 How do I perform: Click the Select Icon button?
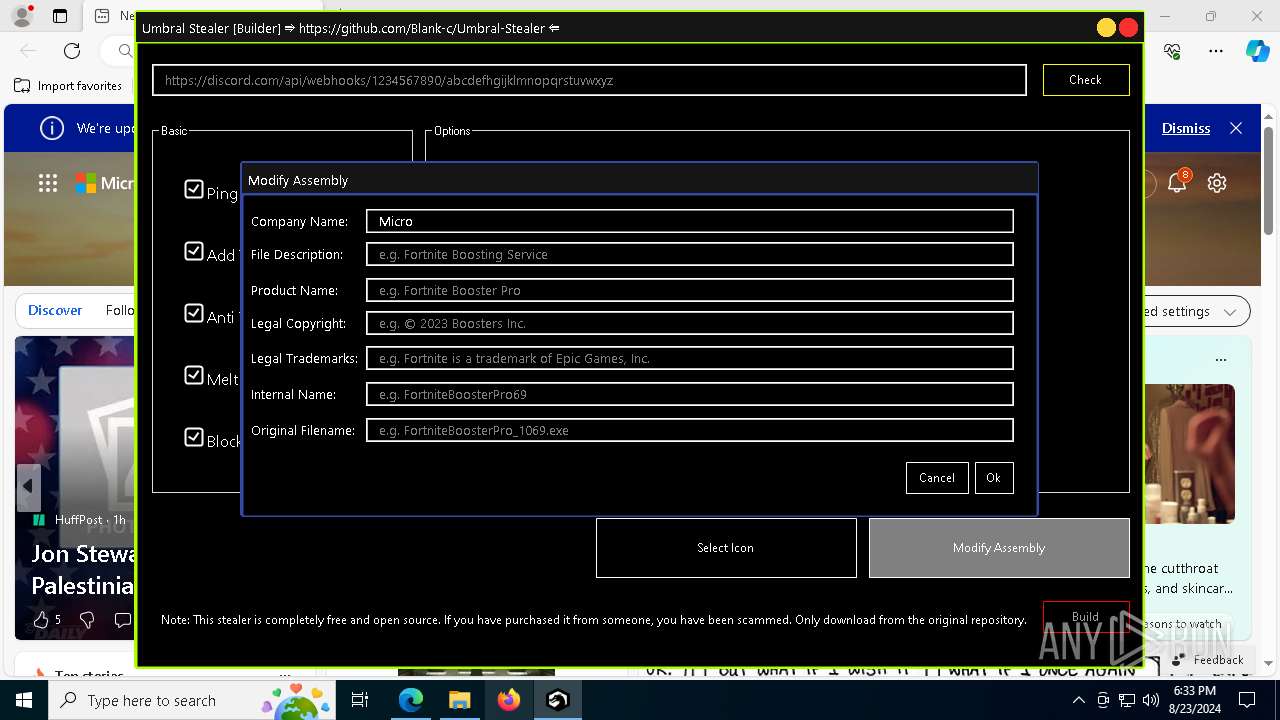(726, 548)
